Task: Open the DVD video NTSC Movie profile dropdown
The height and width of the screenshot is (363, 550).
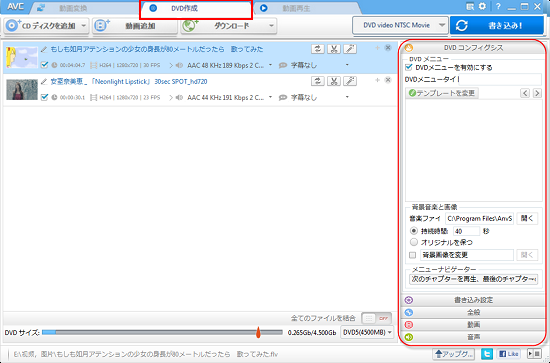Action: [400, 25]
